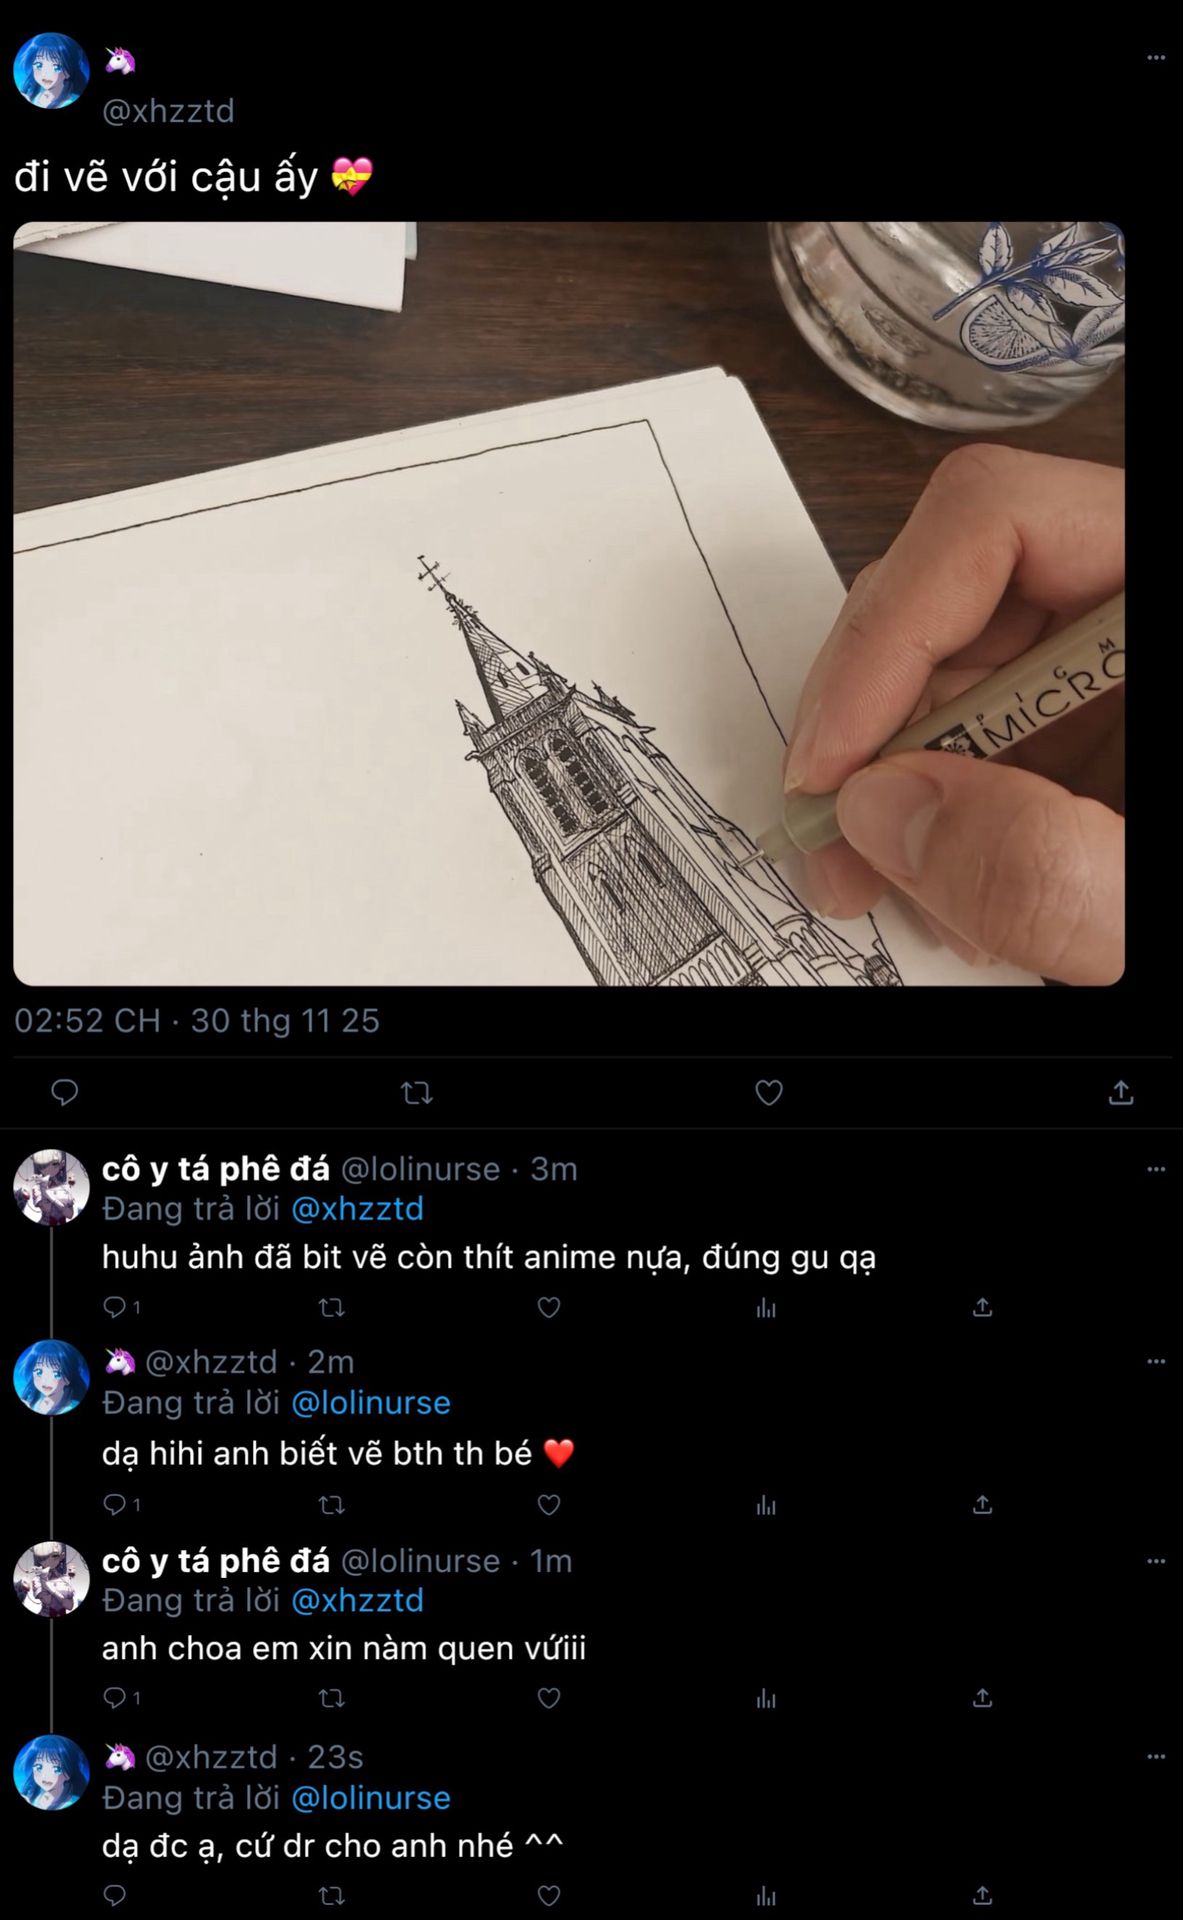Open the comment thread on "anh choa em xin" reply
The height and width of the screenshot is (1920, 1183).
point(116,1698)
